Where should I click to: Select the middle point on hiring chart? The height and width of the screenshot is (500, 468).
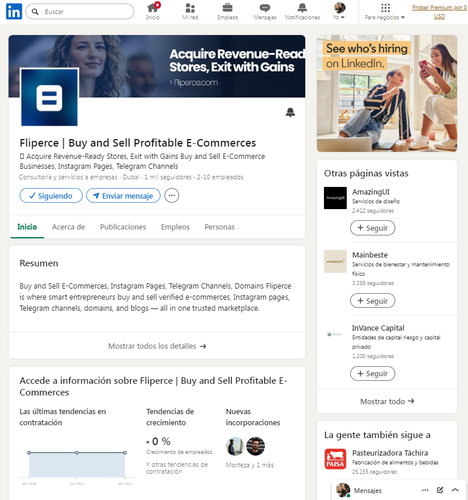[x=77, y=453]
